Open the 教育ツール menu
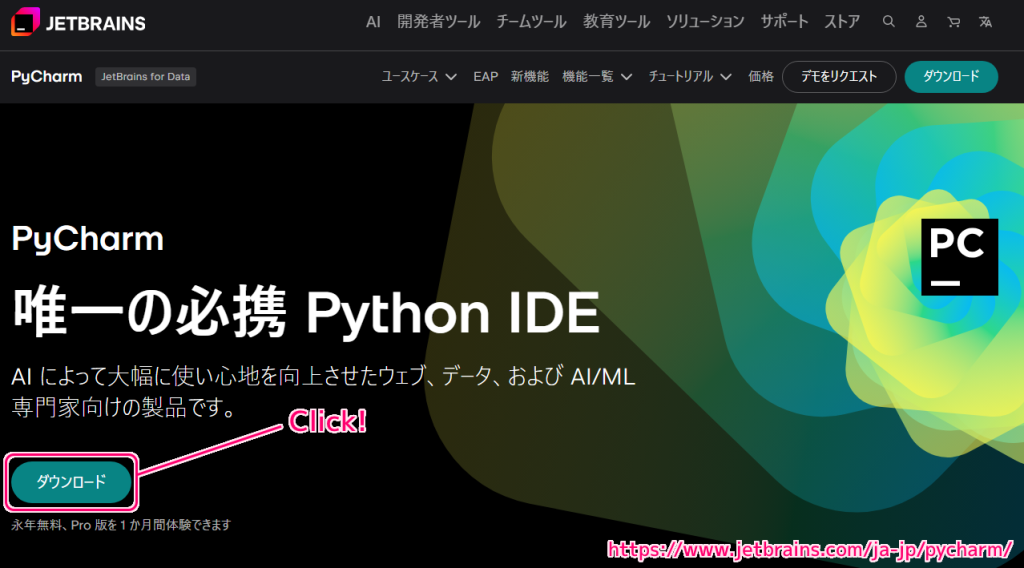Screen dimensions: 1024x568 (x=616, y=22)
